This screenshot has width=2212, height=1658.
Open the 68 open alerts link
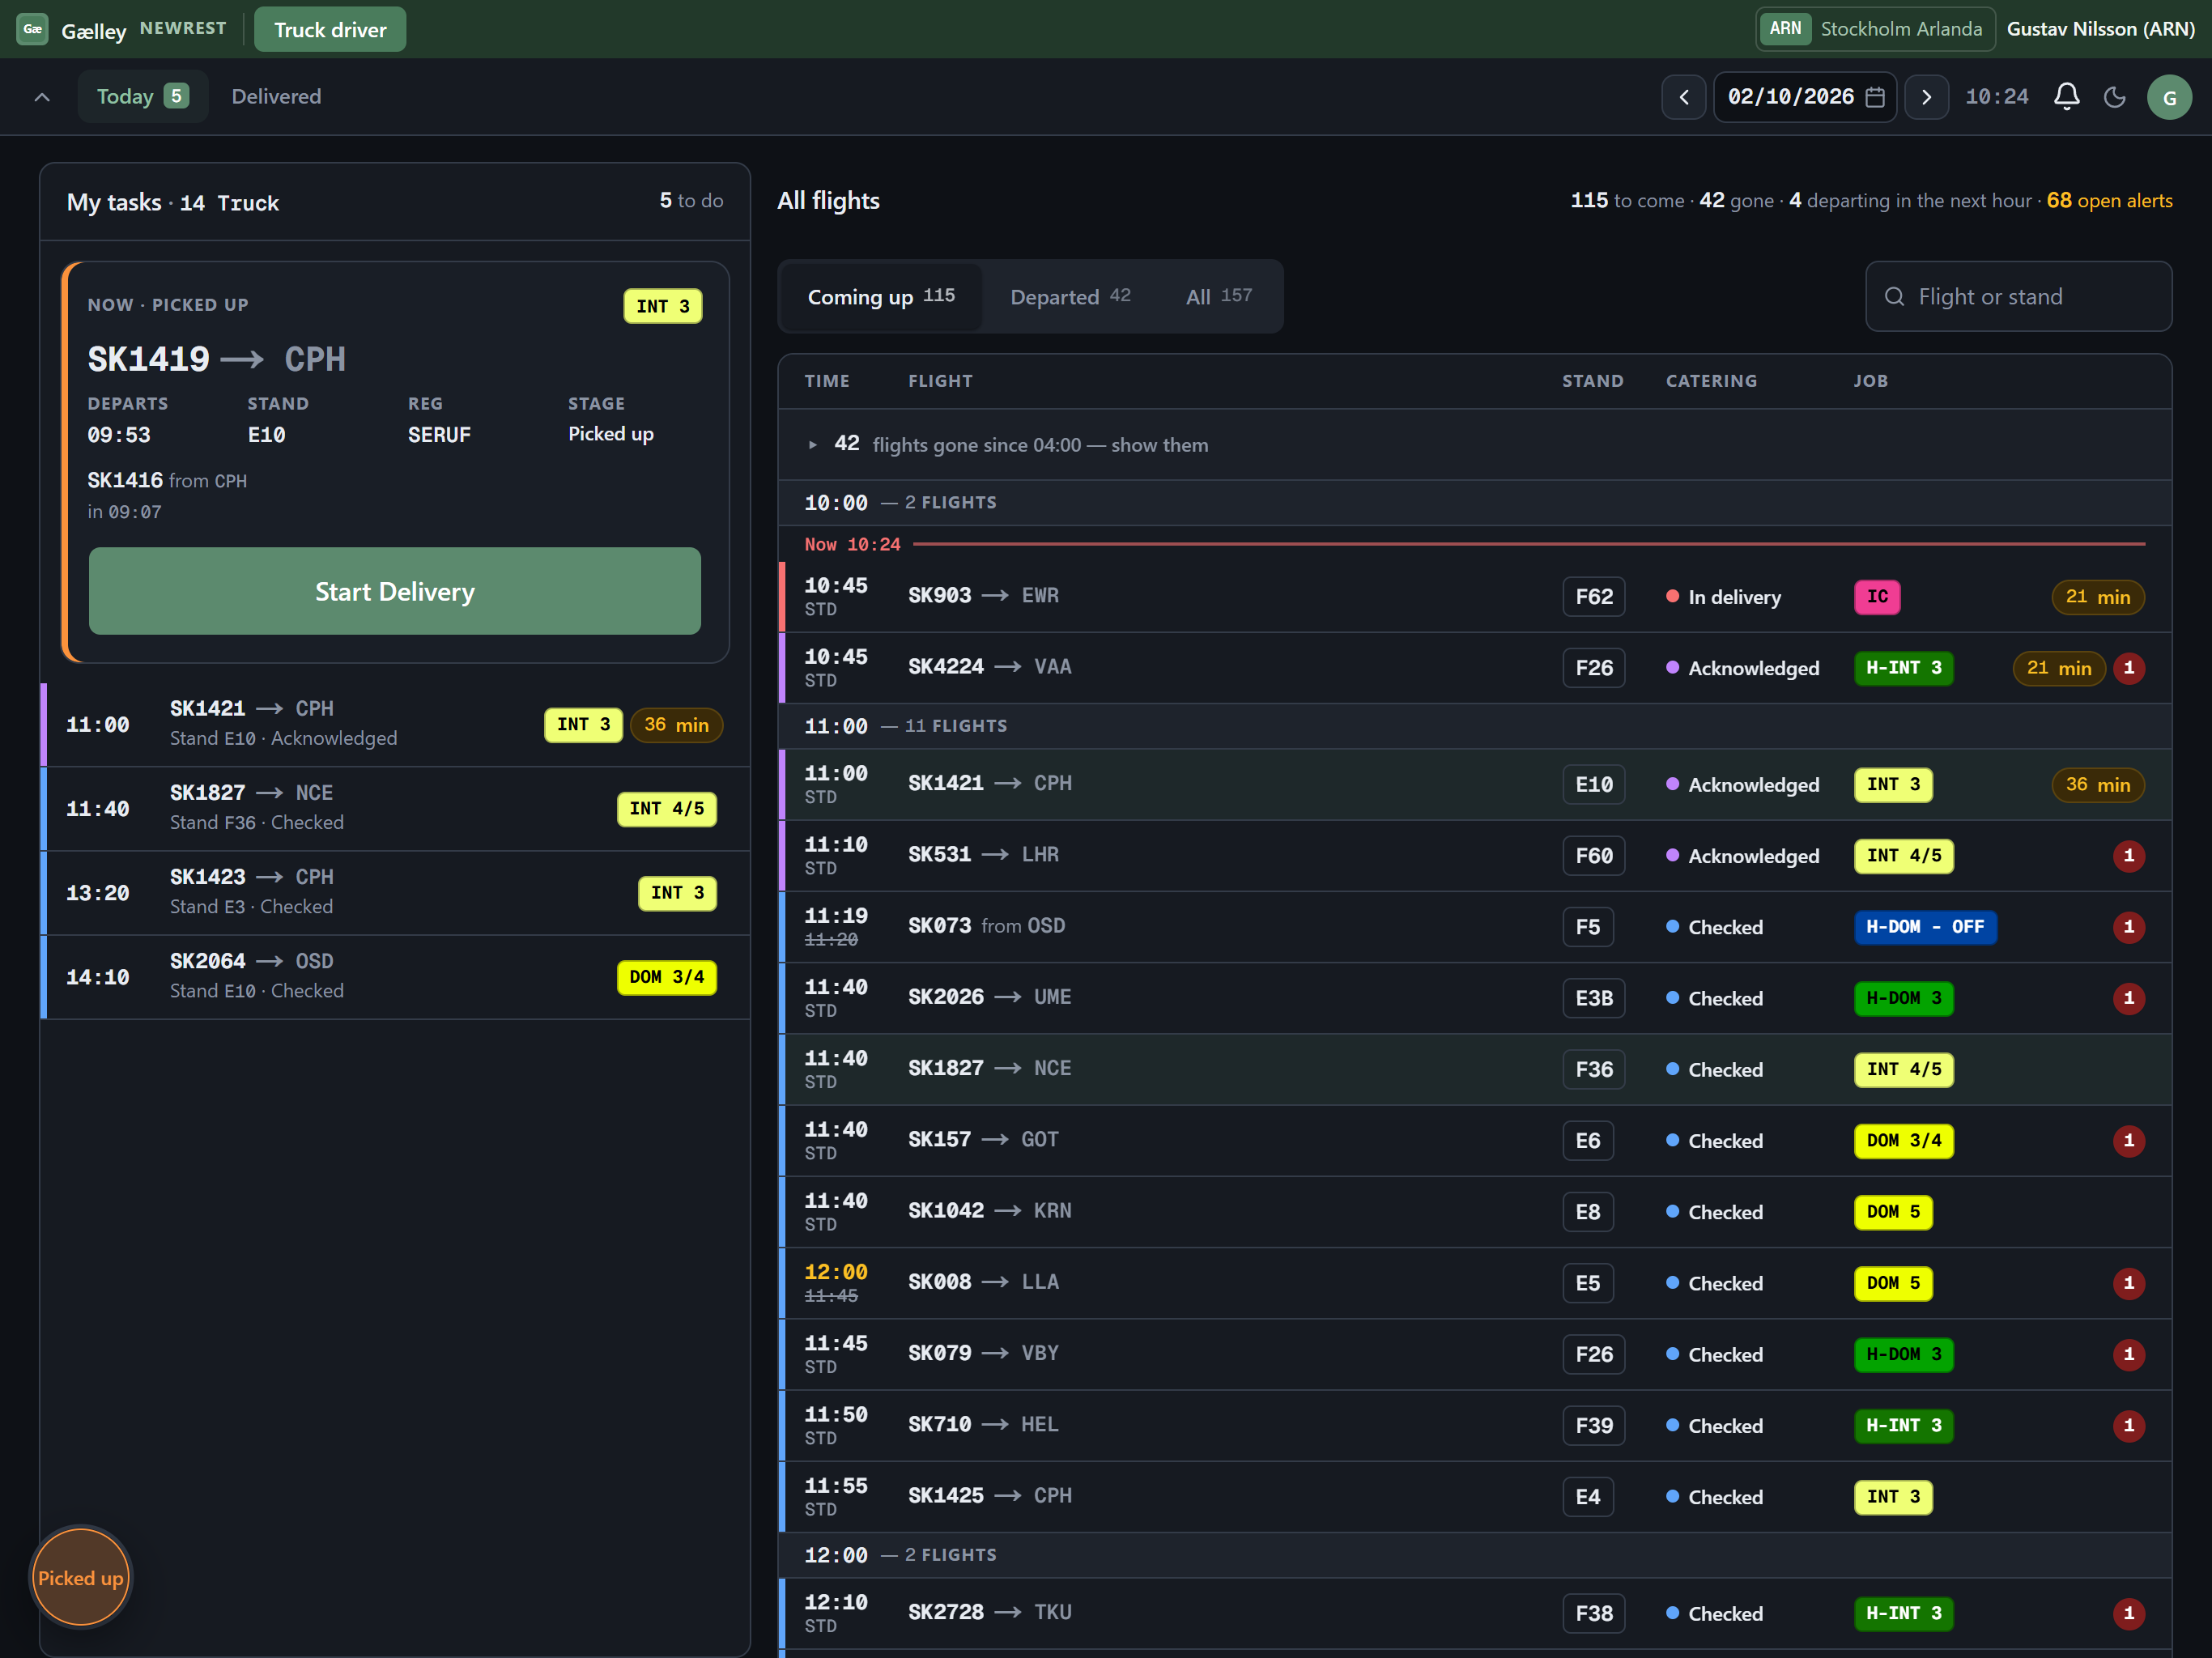pyautogui.click(x=2109, y=201)
